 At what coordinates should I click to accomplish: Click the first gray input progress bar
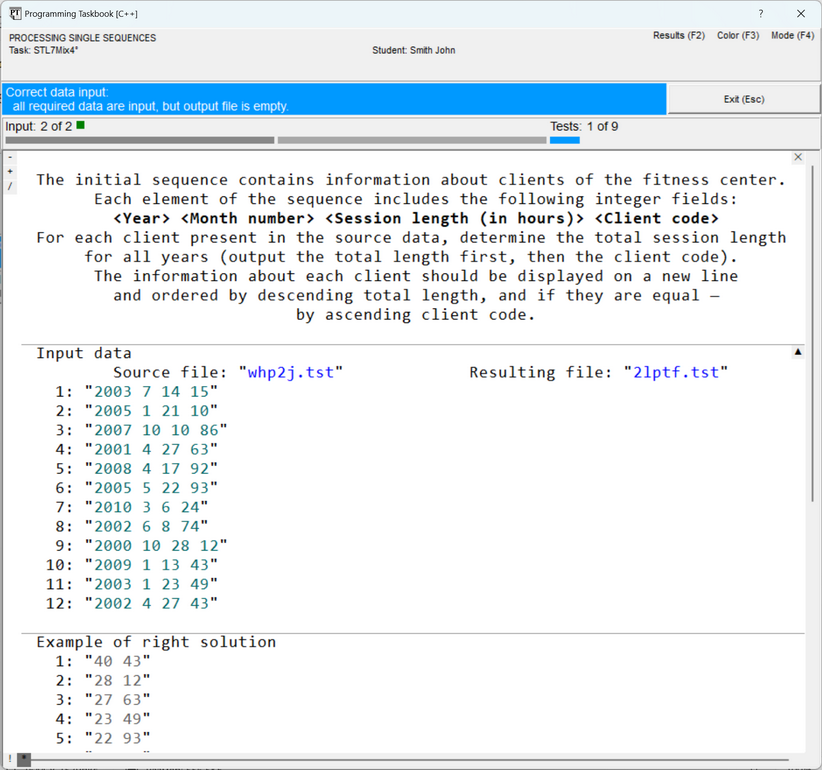(139, 140)
